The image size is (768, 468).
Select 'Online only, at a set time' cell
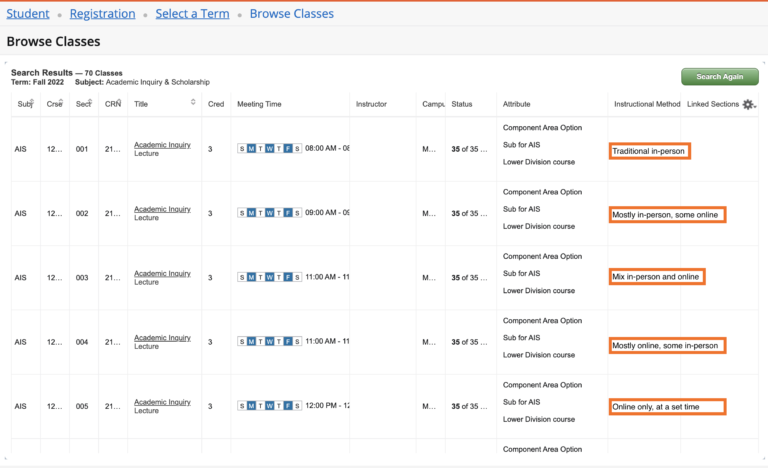pos(667,407)
